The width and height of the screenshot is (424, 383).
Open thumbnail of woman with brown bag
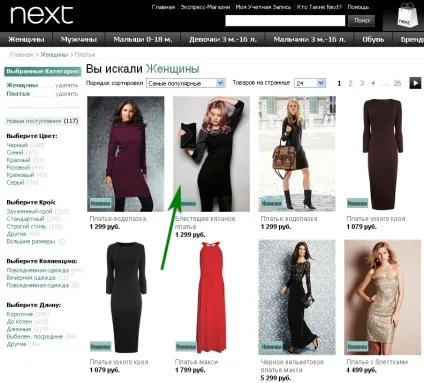point(297,154)
